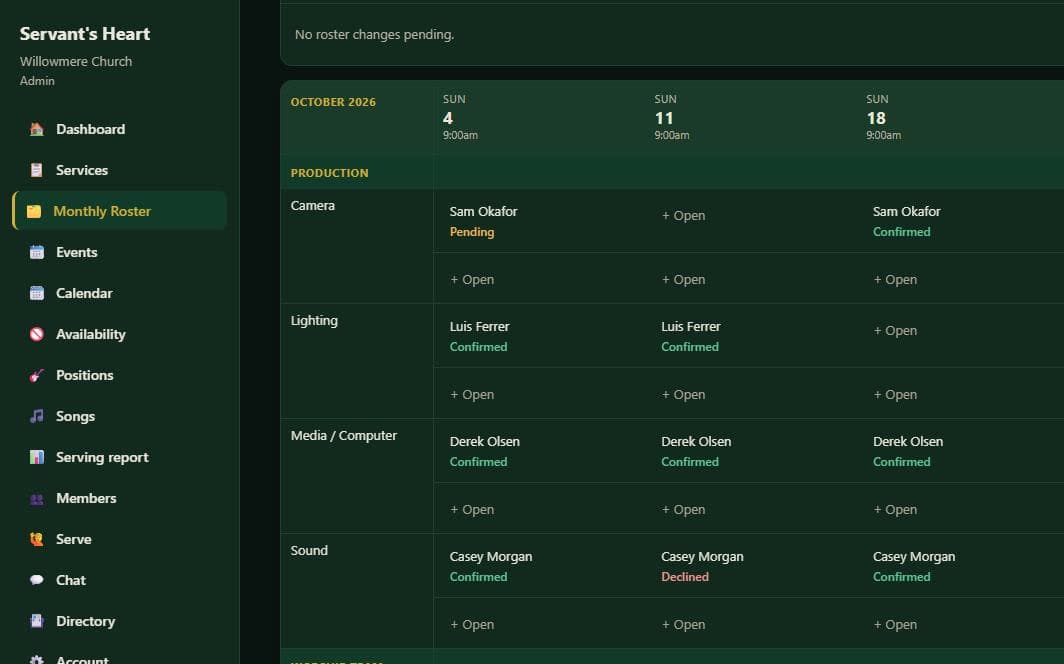Click the Songs music note icon

(37, 416)
